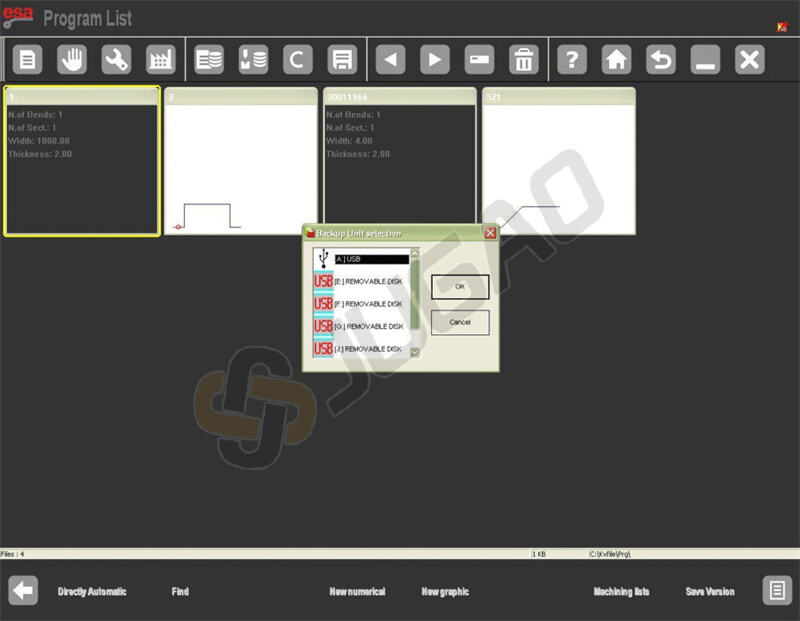Click the hand manual mode icon
800x621 pixels.
coord(72,60)
